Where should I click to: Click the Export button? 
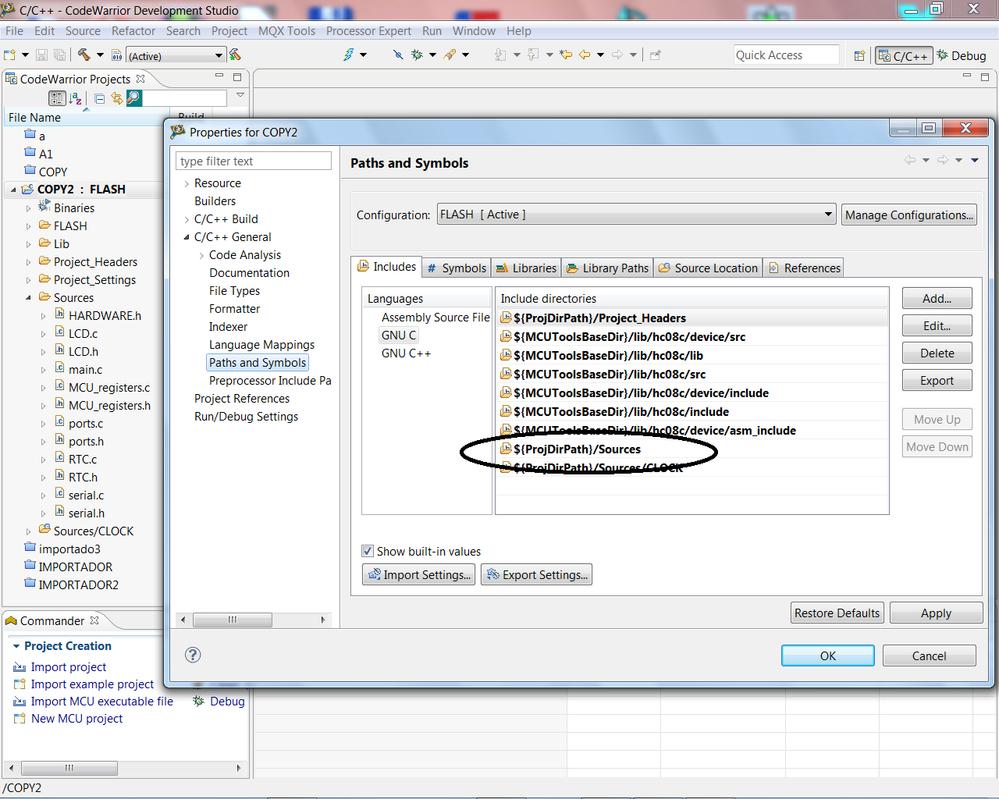point(937,380)
